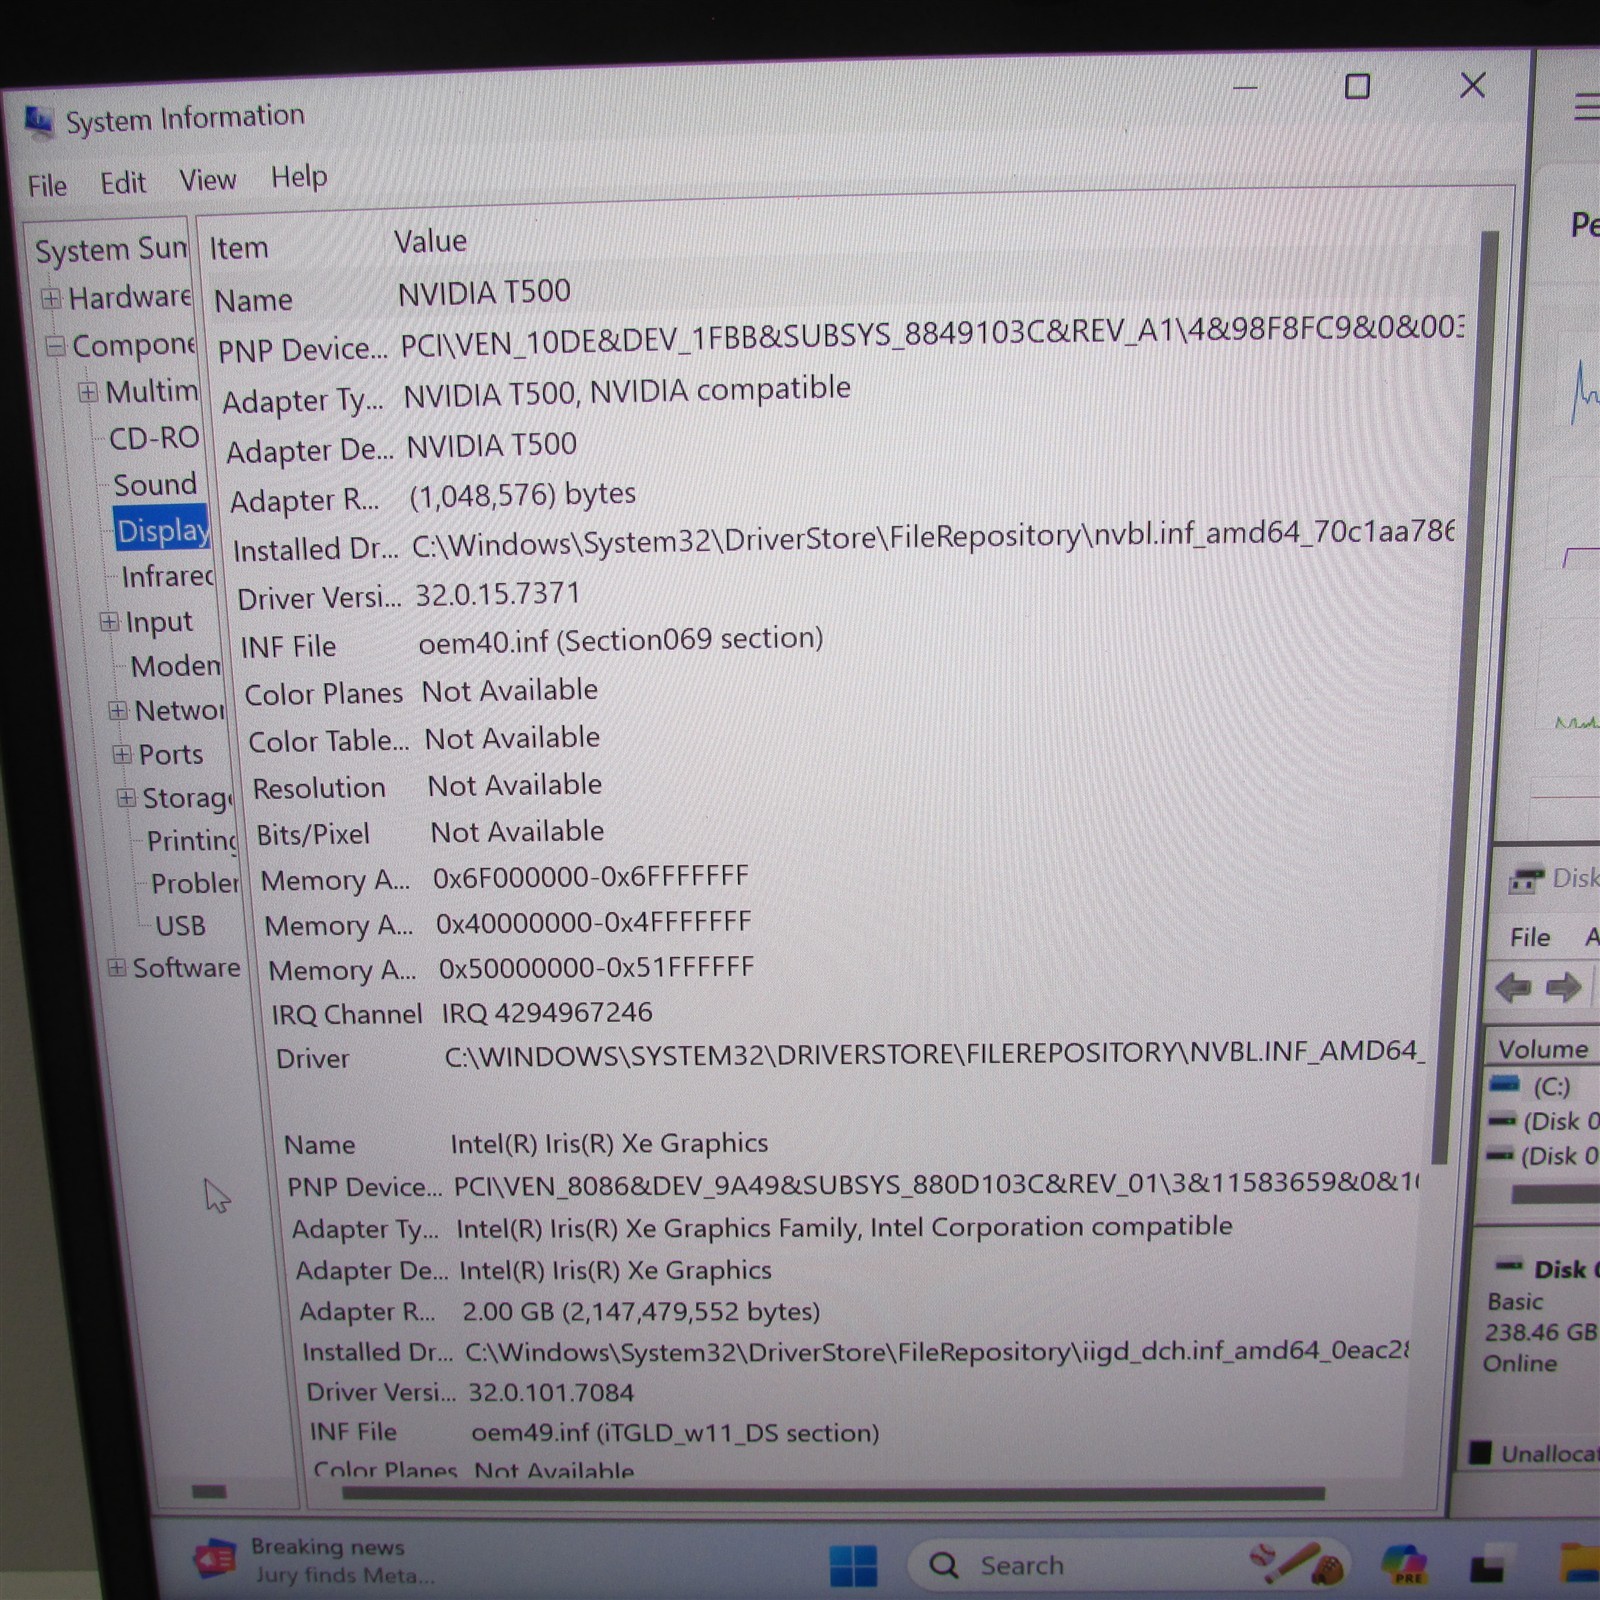This screenshot has width=1600, height=1600.
Task: Click the Volume column header in Disk Management
Action: coord(1543,1049)
